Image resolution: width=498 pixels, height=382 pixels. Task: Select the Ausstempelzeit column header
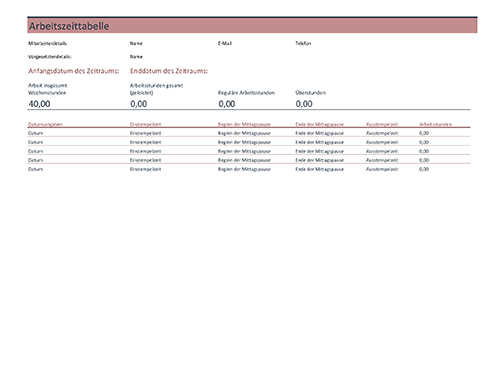pos(382,124)
